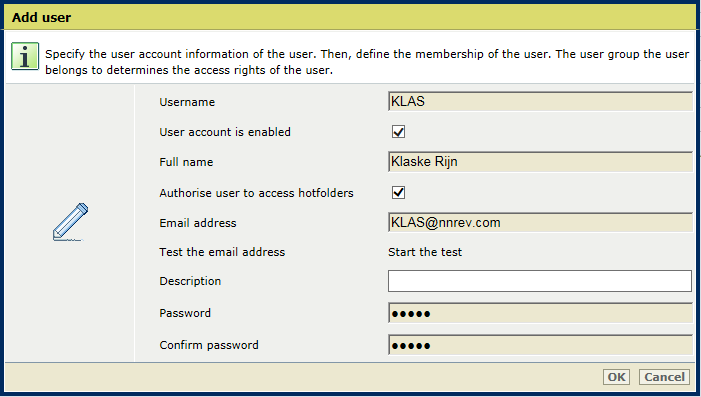Confirm the new user with OK
701x397 pixels.
pyautogui.click(x=617, y=377)
